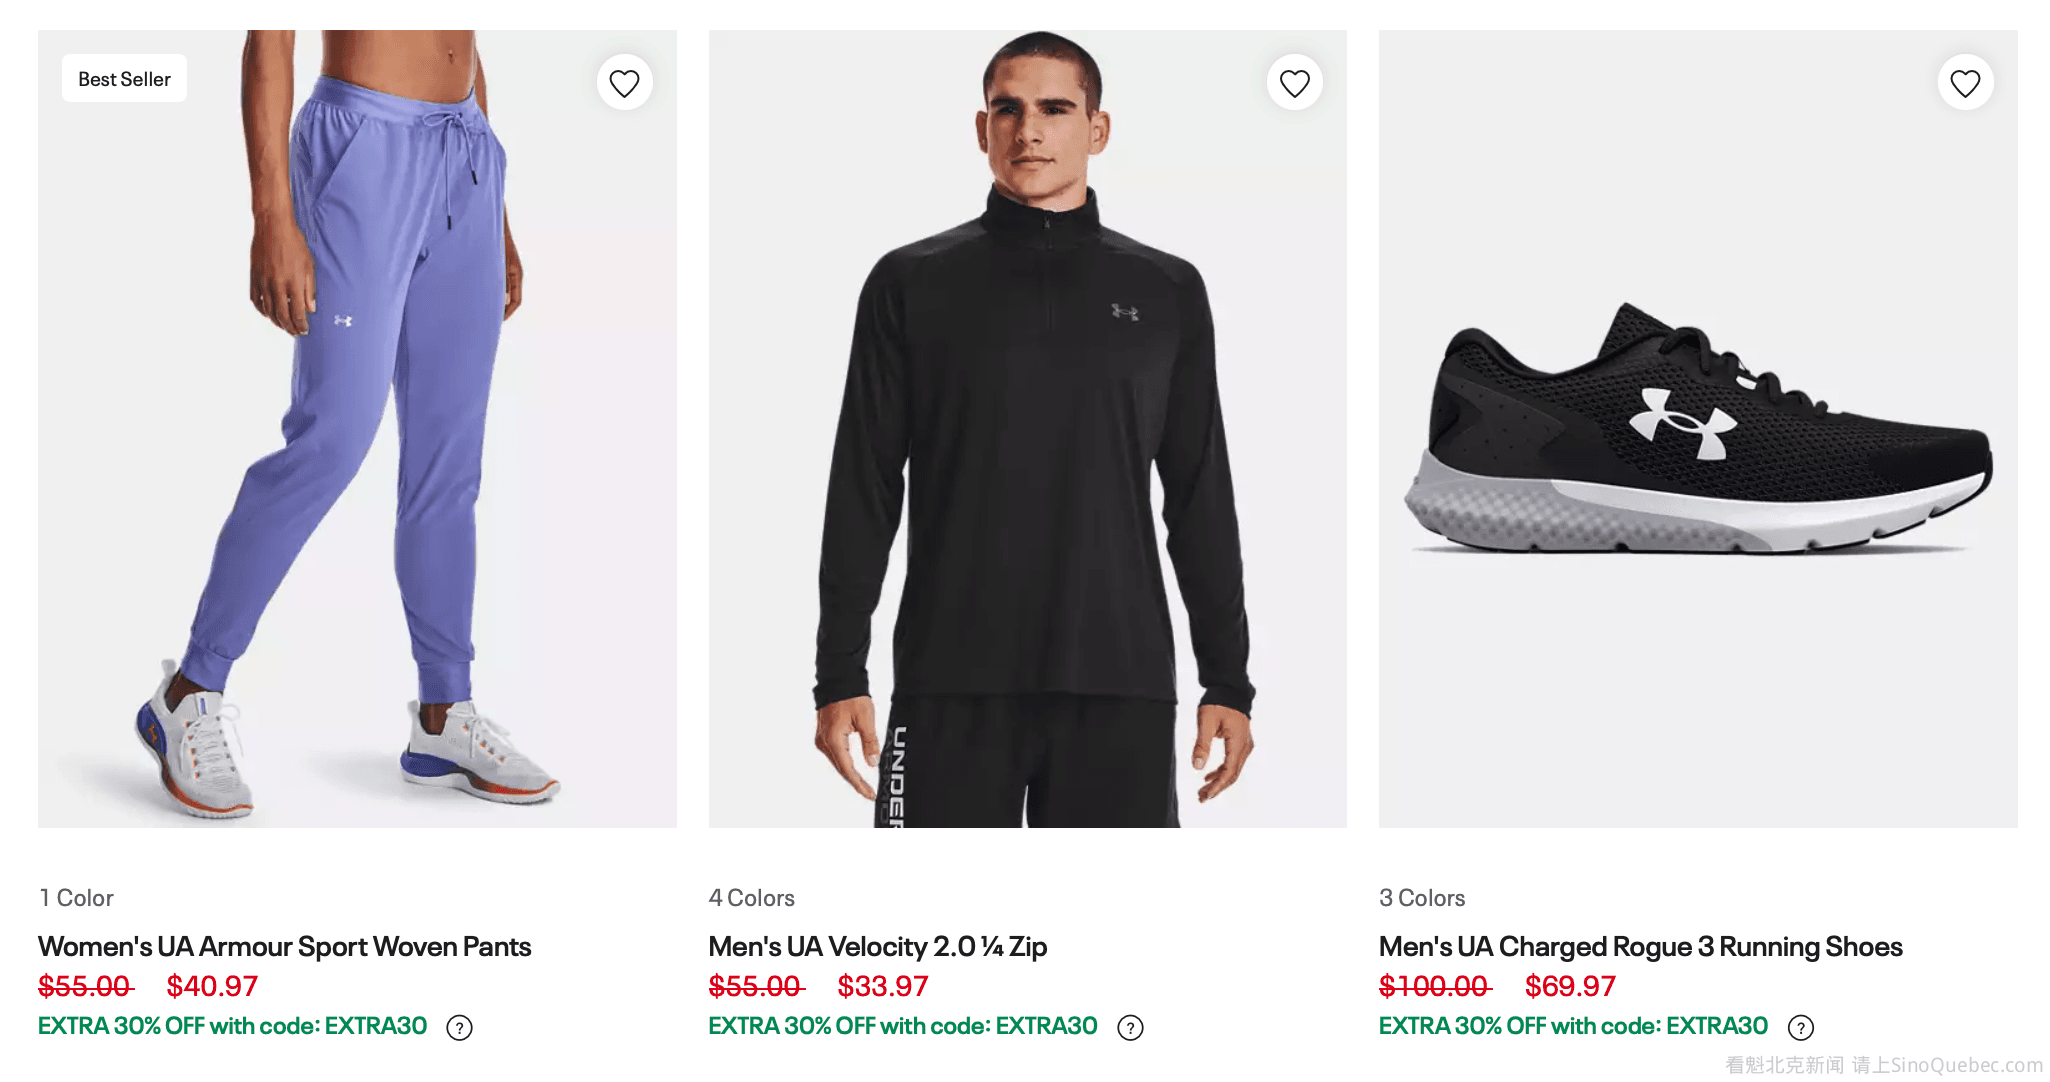This screenshot has height=1082, width=2050.
Task: Click the 4 Colors label for Velocity Zip
Action: [x=751, y=898]
